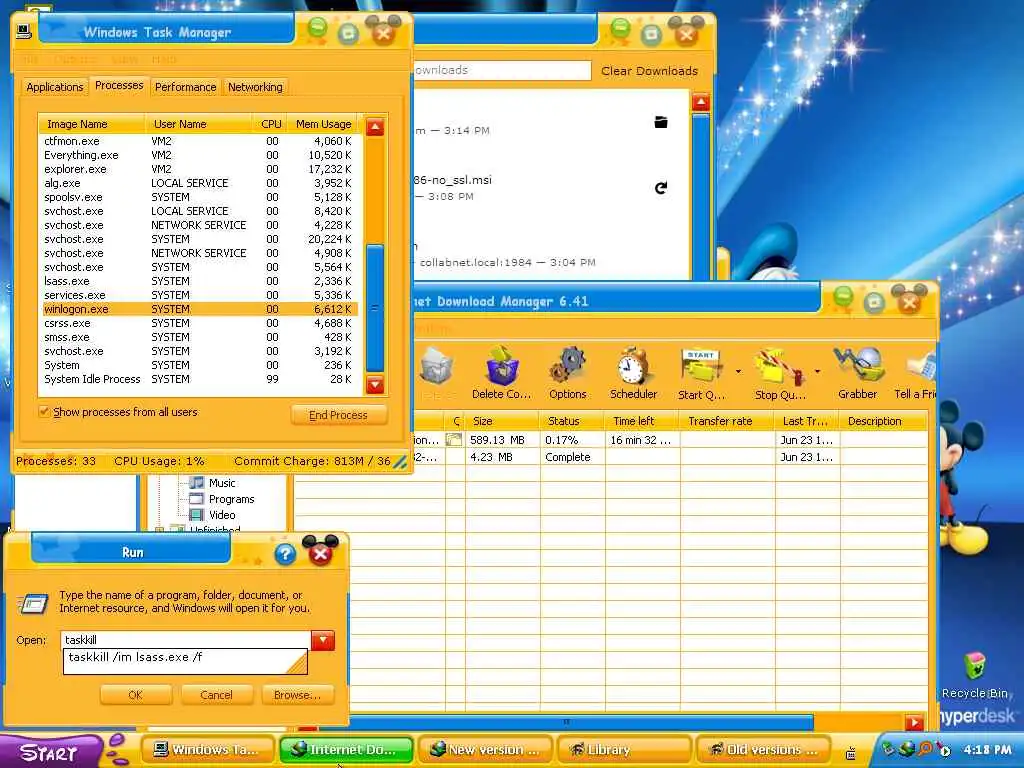
Task: Sort processes by CPU column
Action: tap(270, 124)
